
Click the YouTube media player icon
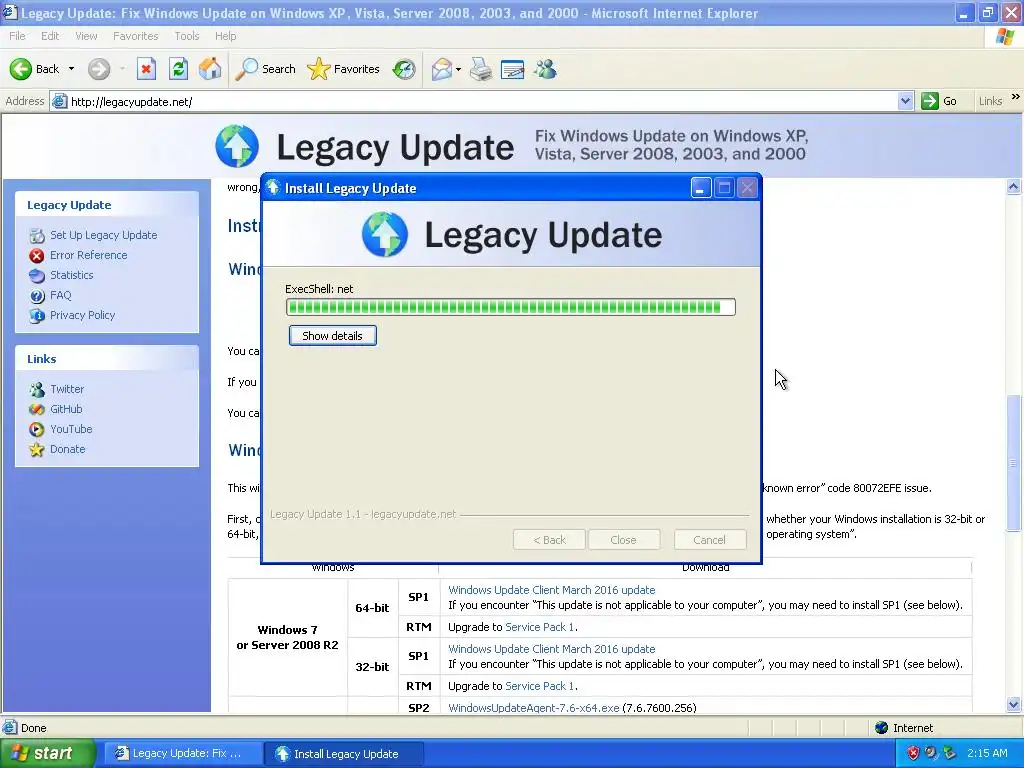pyautogui.click(x=37, y=430)
